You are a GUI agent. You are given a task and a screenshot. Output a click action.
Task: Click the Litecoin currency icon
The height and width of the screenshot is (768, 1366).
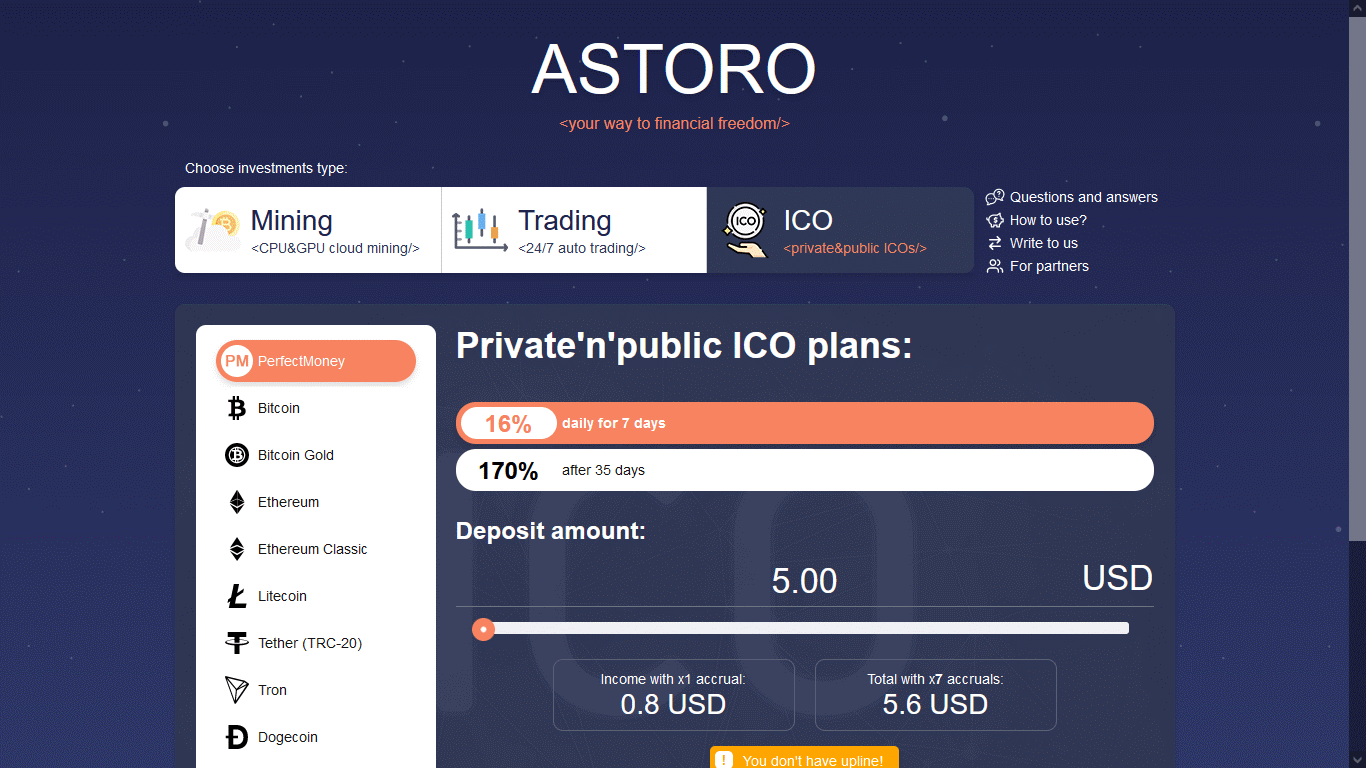tap(237, 596)
